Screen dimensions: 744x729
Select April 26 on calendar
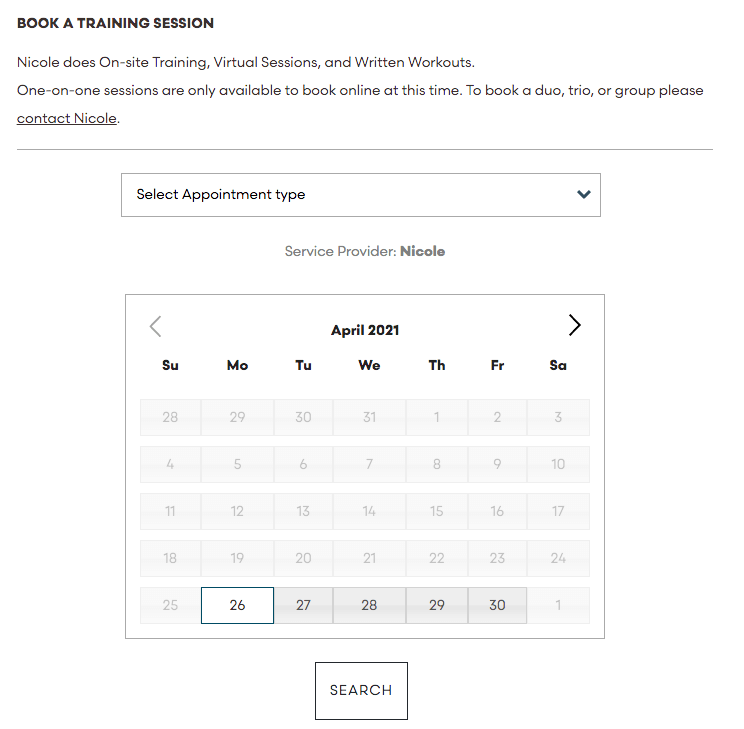[x=237, y=605]
